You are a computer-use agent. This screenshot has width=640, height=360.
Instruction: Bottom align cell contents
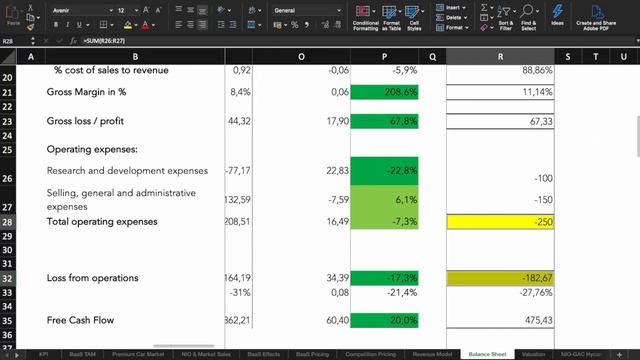pos(202,10)
